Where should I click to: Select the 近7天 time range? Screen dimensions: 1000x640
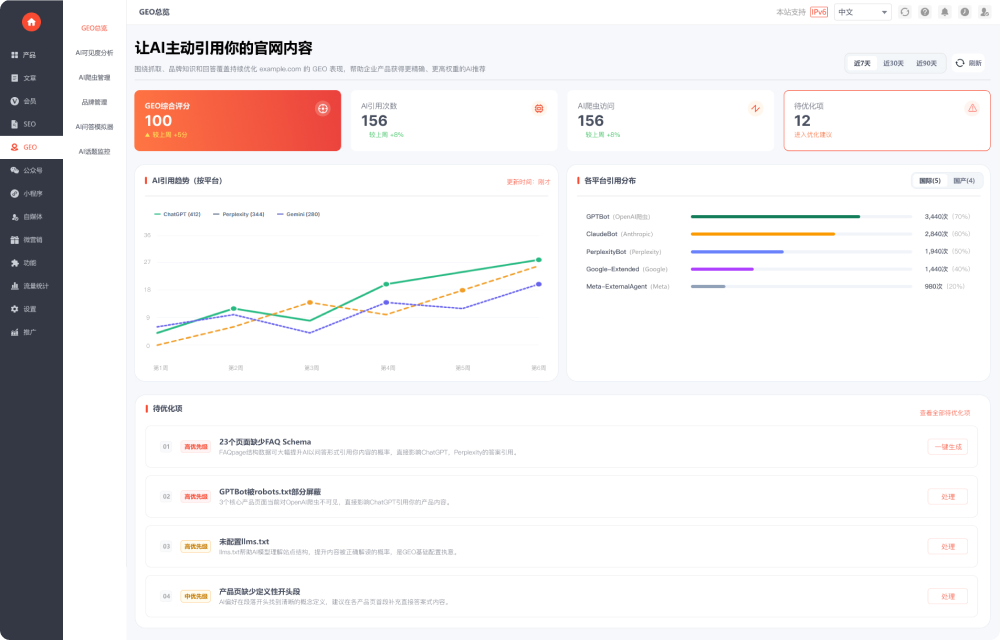[x=862, y=63]
